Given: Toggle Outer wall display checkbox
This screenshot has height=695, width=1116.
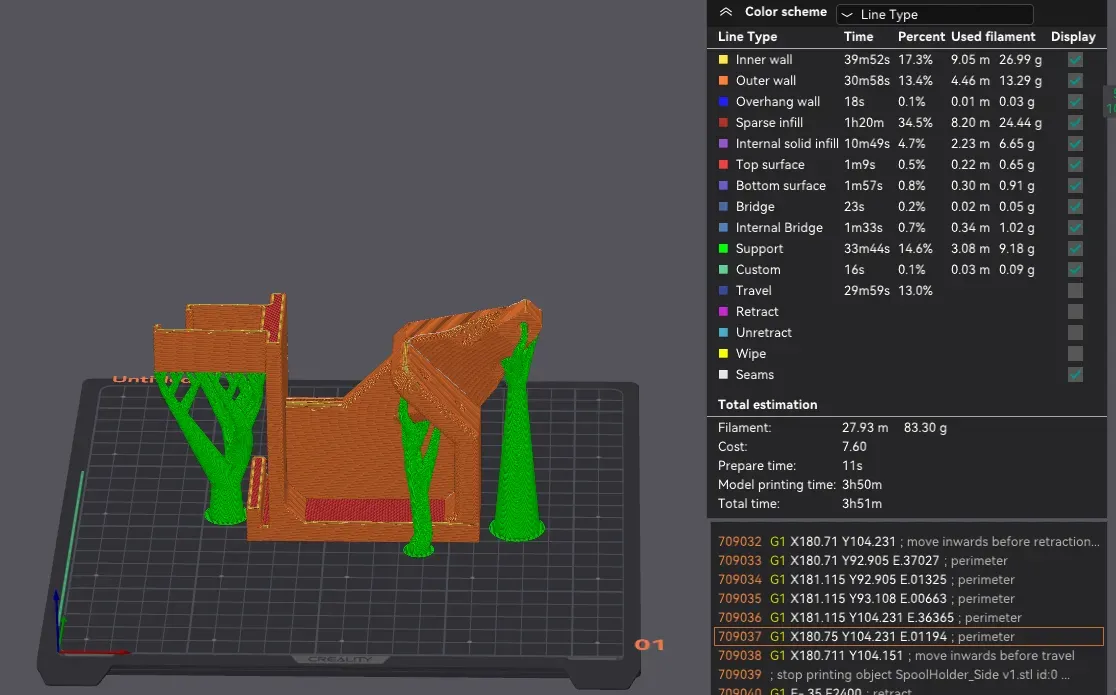Looking at the screenshot, I should coord(1075,80).
